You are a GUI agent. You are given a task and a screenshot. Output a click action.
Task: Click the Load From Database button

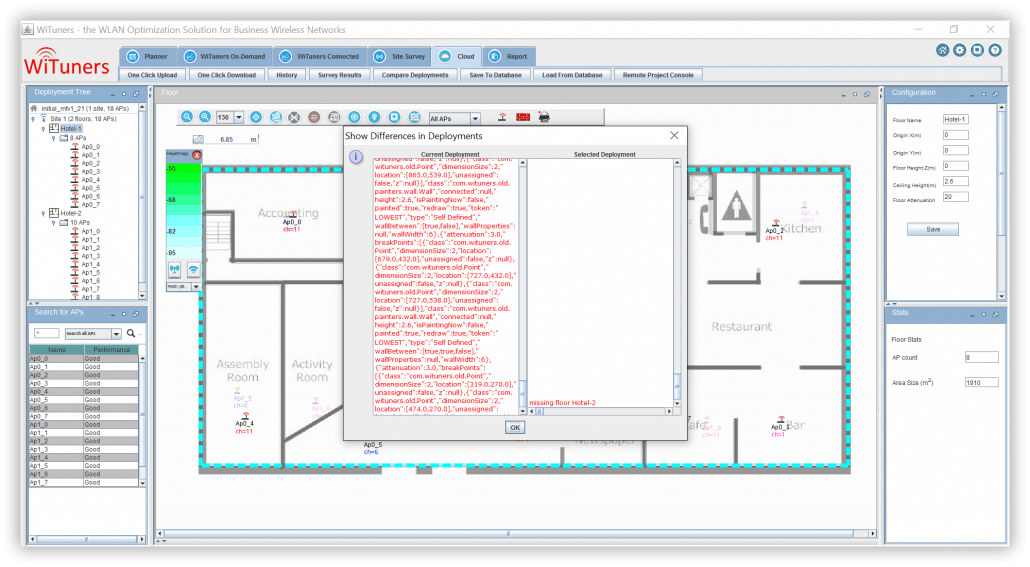coord(572,75)
